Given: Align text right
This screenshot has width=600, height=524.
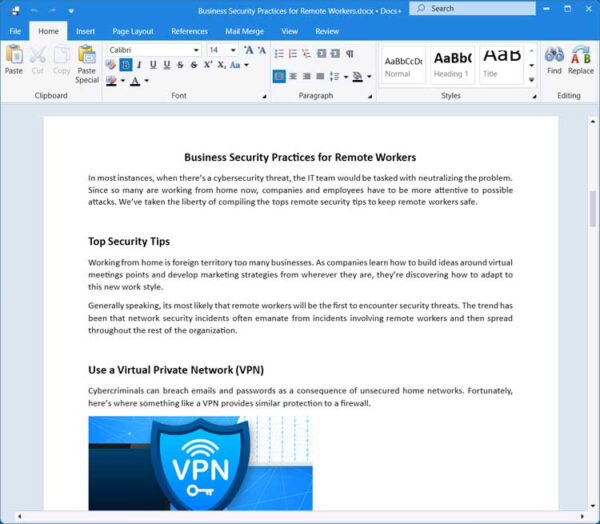Looking at the screenshot, I should 307,77.
